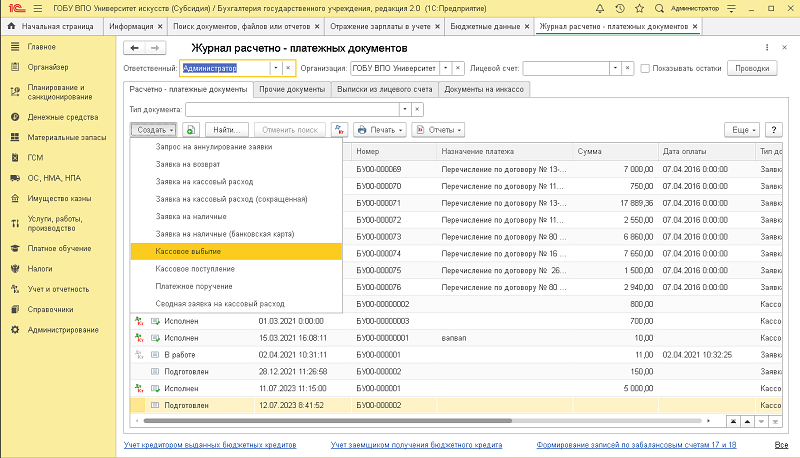Click the help question mark button
This screenshot has width=800, height=458.
772,130
